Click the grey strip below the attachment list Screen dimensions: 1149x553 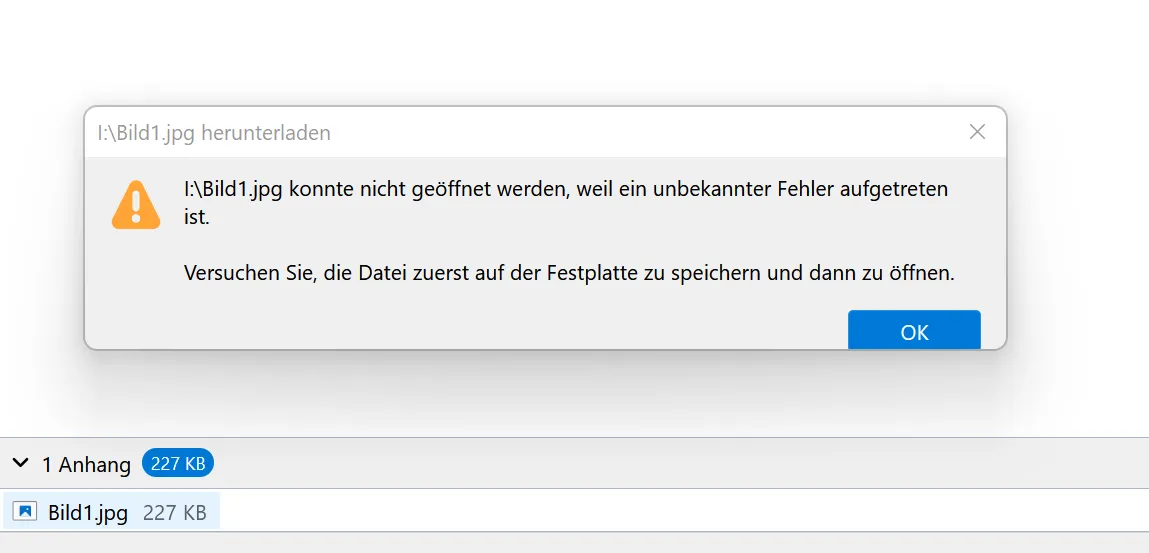574,543
